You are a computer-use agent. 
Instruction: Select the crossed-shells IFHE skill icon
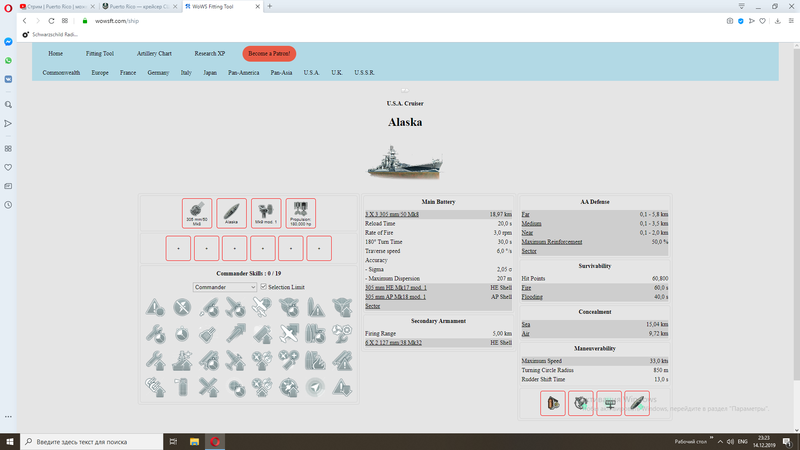pos(209,387)
